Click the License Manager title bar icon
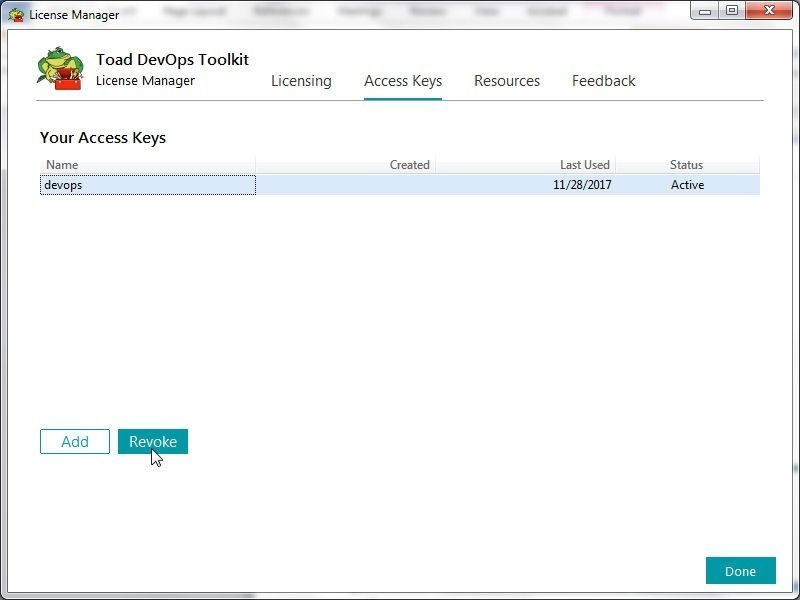Screen dimensions: 800x600 click(16, 14)
